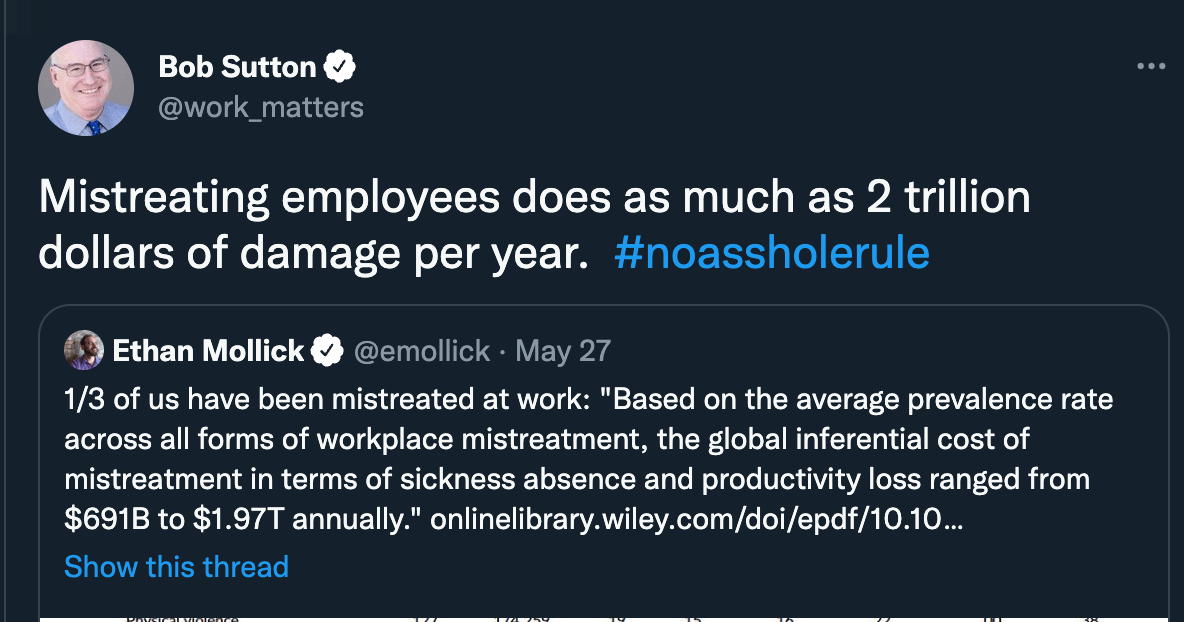This screenshot has height=622, width=1184.
Task: Open the @emollick handle
Action: 422,352
